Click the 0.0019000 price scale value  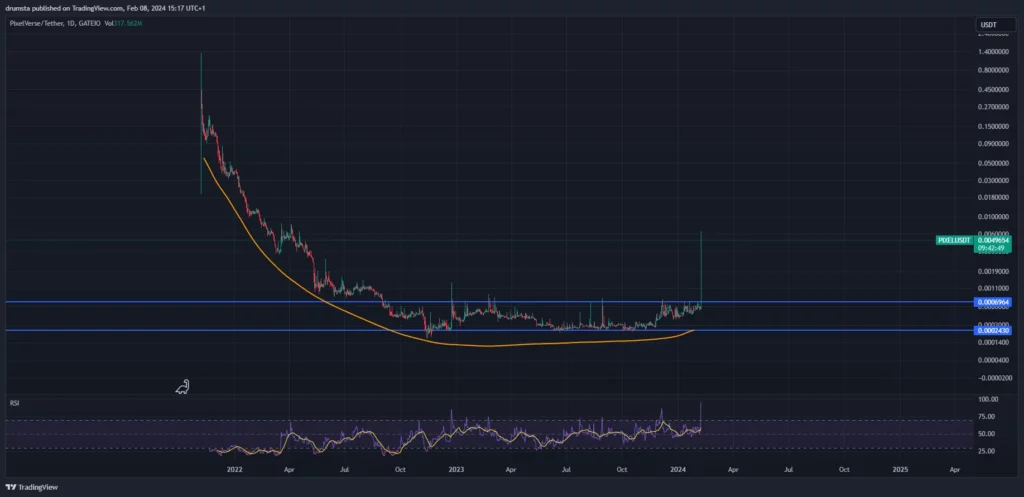click(995, 270)
